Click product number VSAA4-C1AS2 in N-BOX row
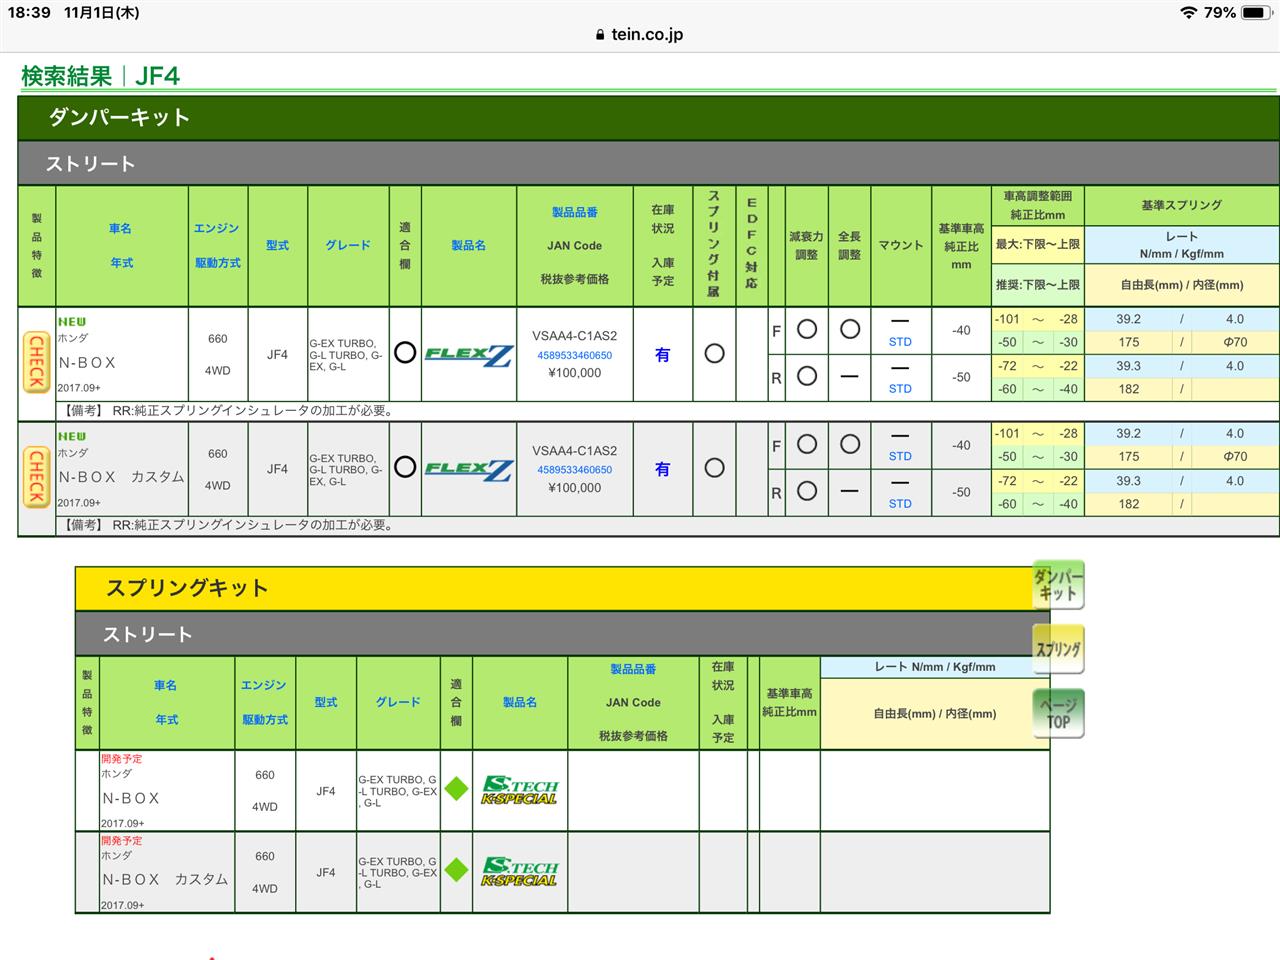1280x960 pixels. coord(575,336)
